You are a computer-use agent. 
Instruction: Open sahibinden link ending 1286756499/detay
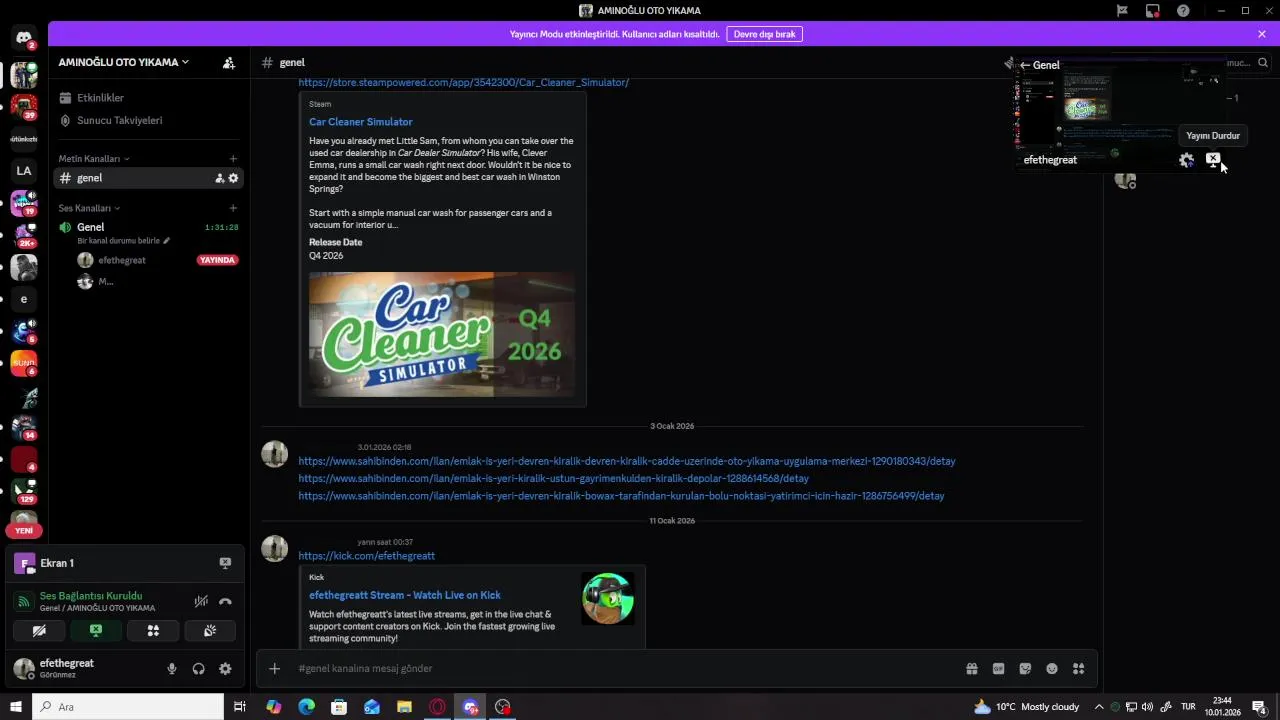point(621,495)
